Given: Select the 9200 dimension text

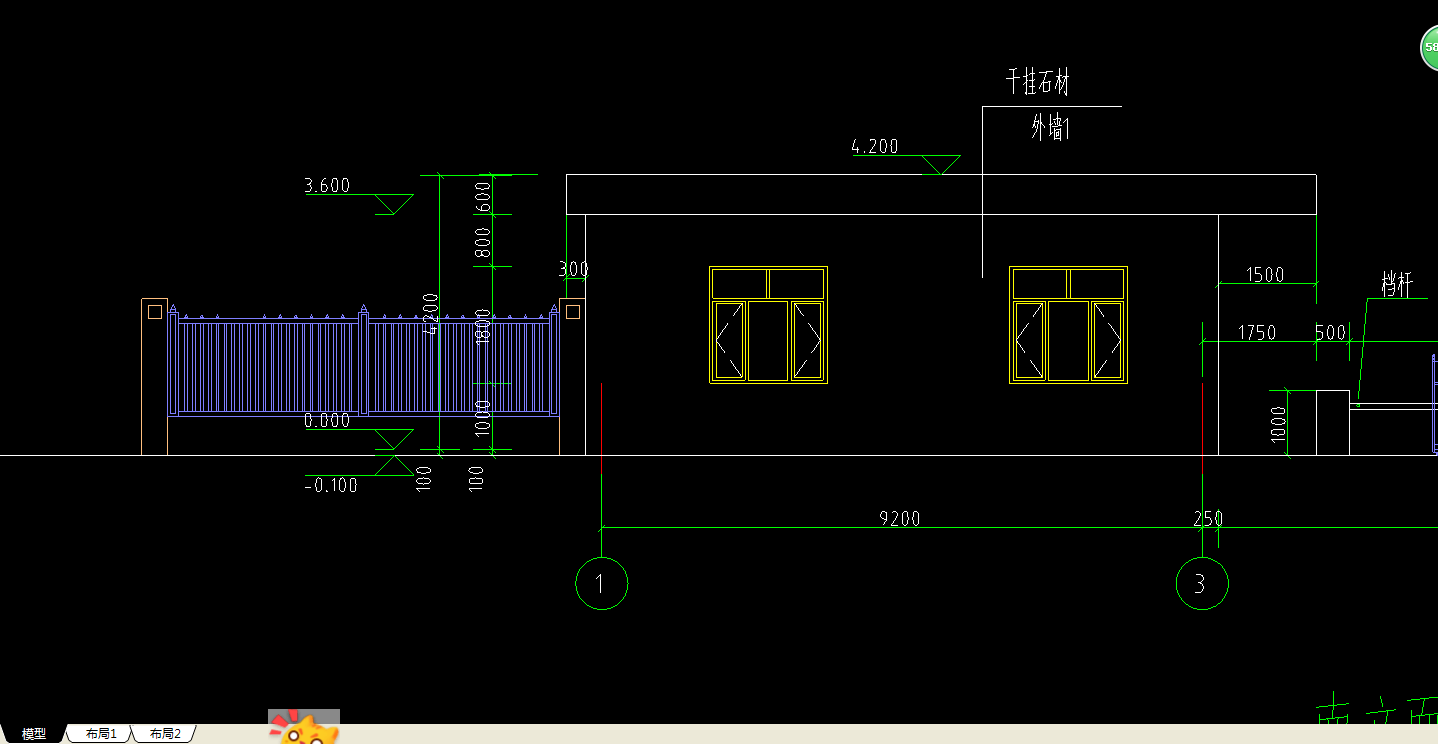Looking at the screenshot, I should (900, 518).
